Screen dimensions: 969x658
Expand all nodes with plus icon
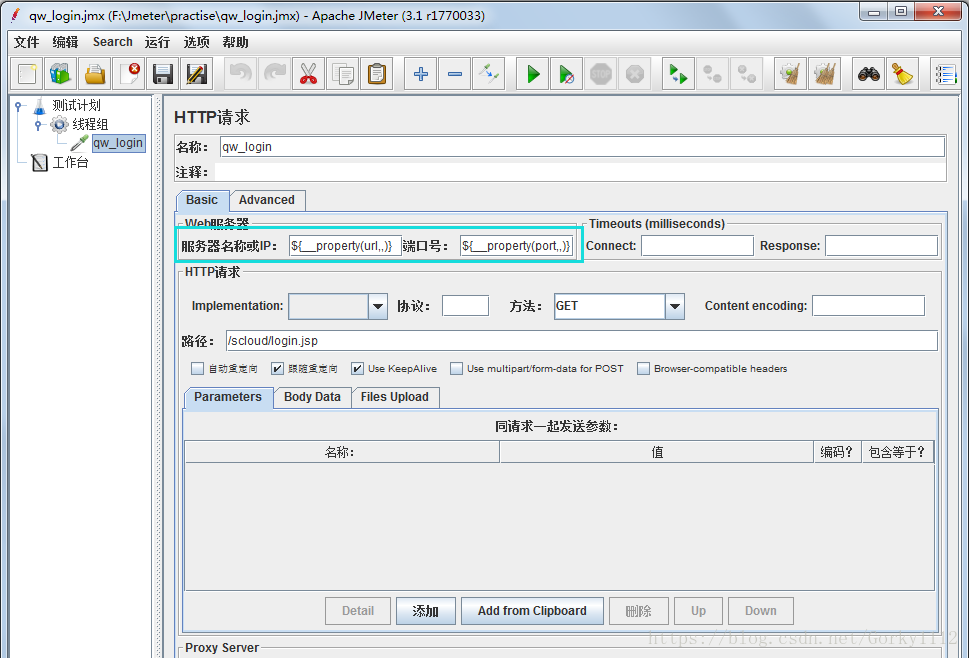click(x=421, y=75)
